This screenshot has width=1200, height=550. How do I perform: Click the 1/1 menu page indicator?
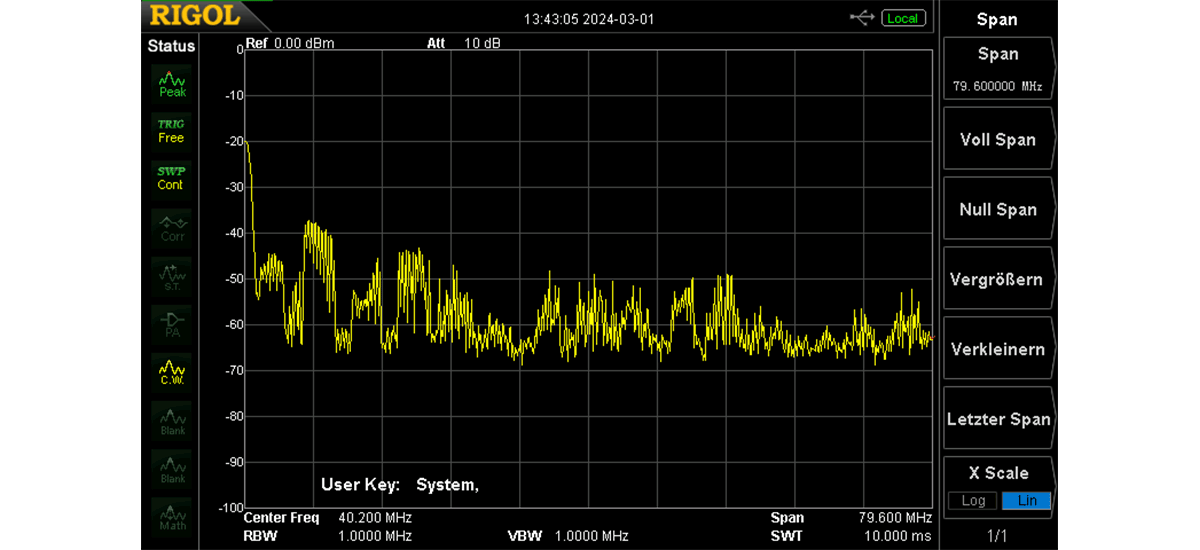point(997,536)
